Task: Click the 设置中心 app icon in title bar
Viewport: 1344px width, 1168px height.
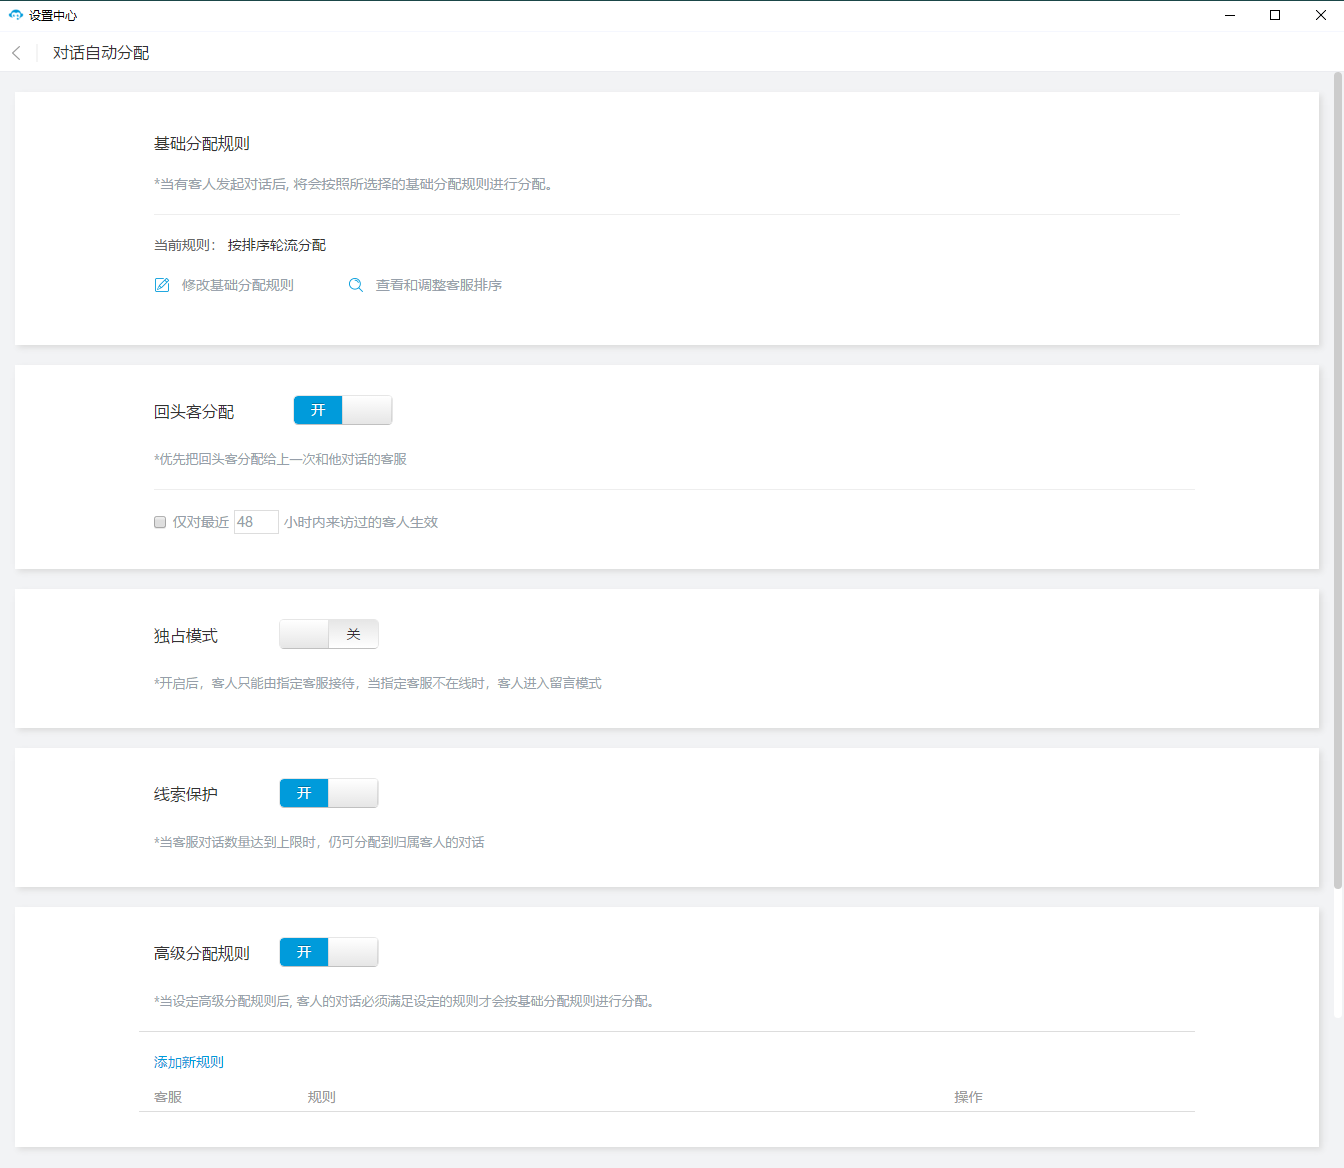Action: point(15,15)
